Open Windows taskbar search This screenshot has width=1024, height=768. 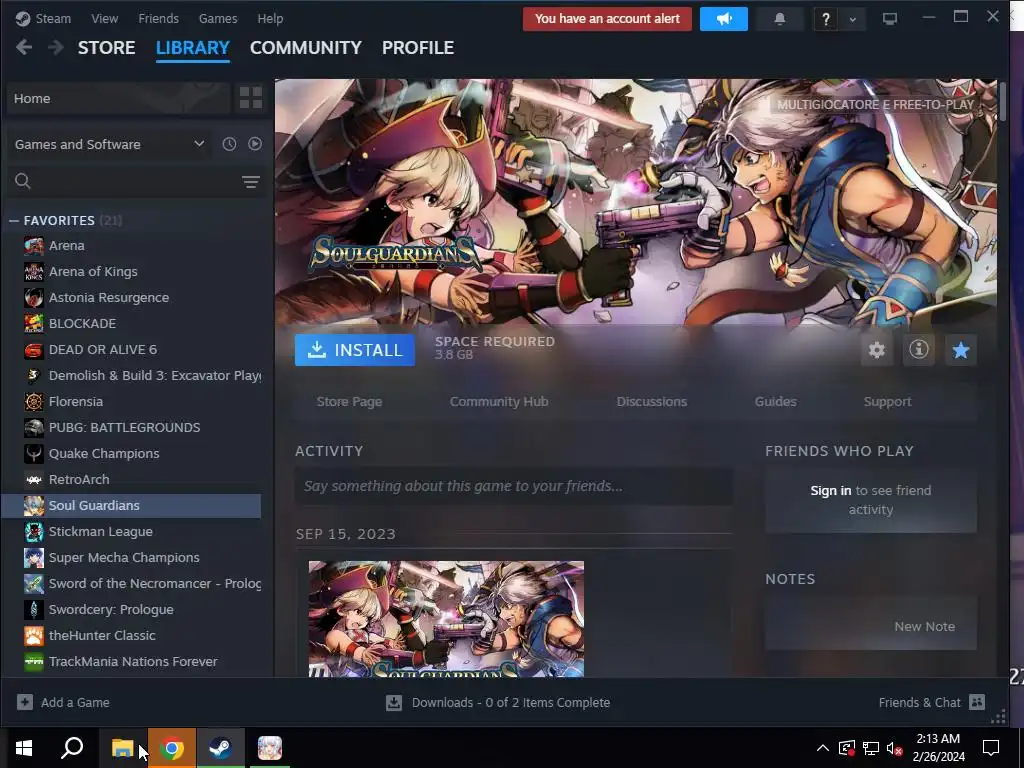coord(72,748)
